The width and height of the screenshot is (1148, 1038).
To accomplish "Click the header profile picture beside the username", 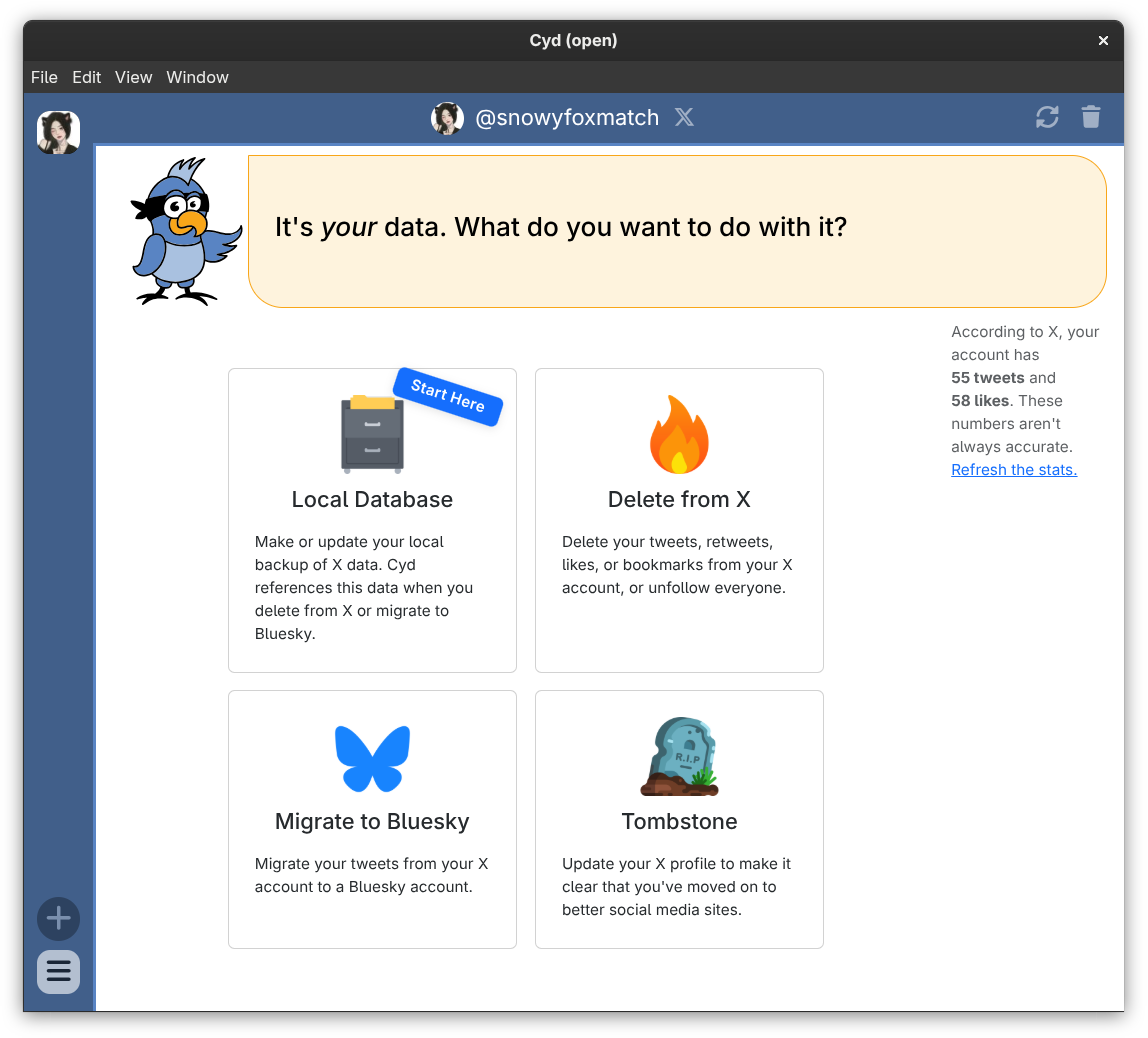I will coord(447,118).
